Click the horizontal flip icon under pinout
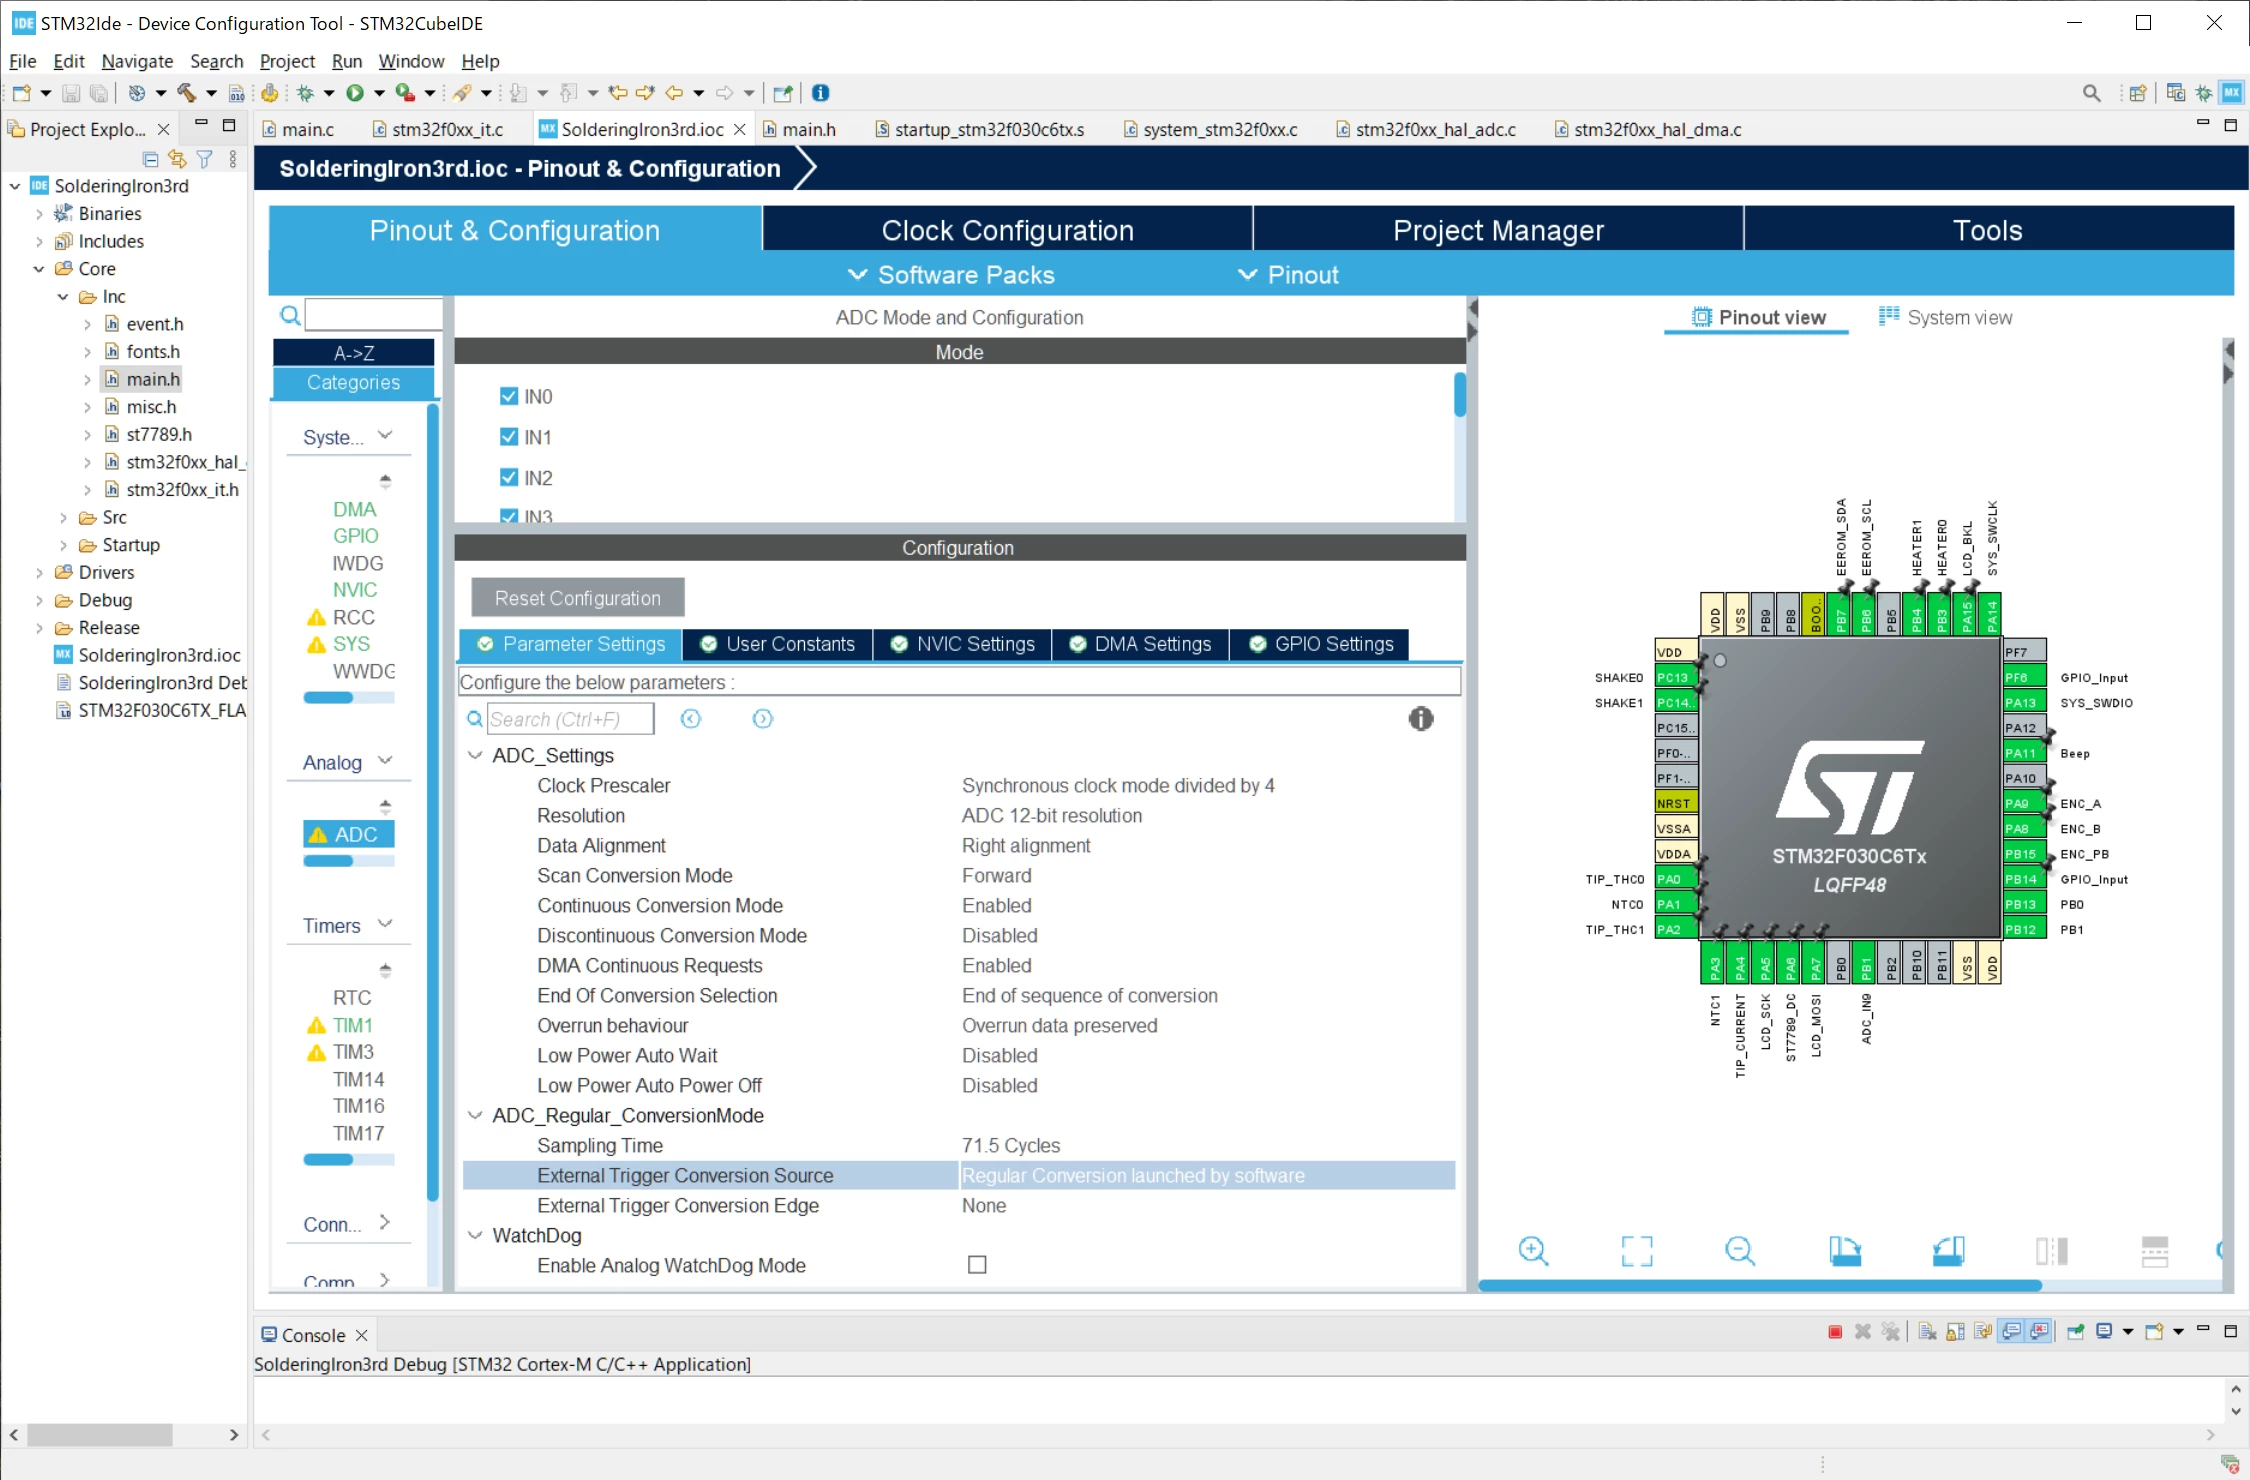Screen dimensions: 2250x1480 pyautogui.click(x=2052, y=1250)
